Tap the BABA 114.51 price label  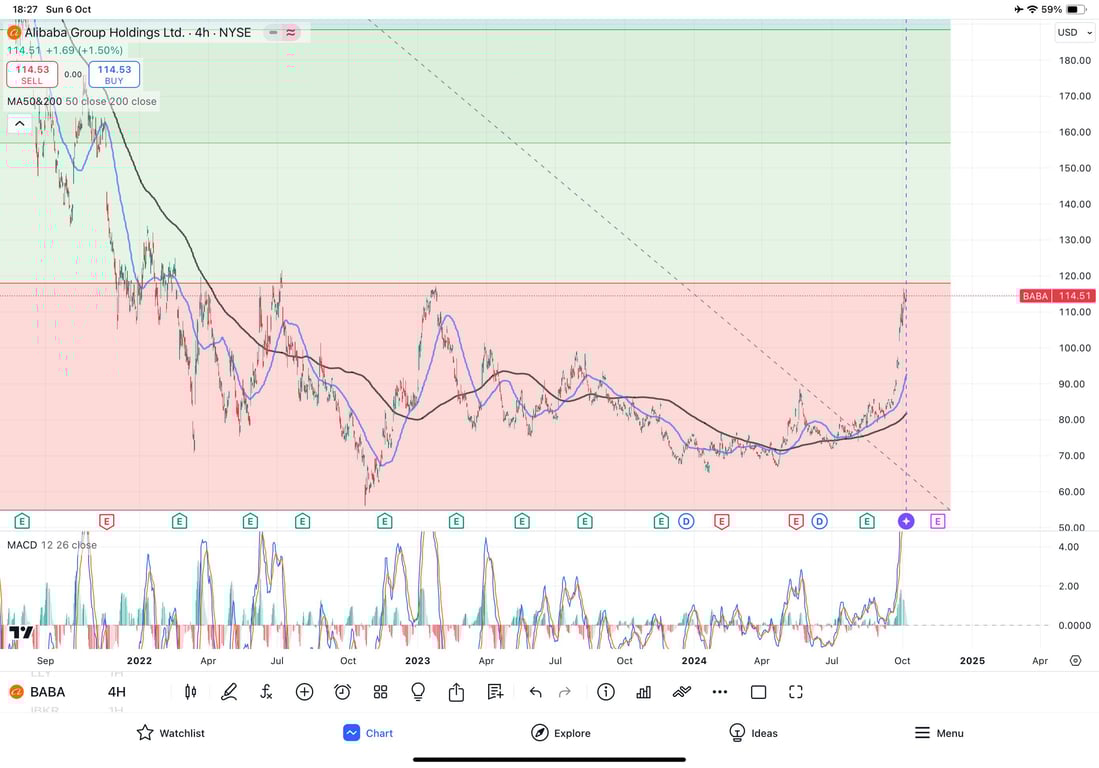(1057, 296)
